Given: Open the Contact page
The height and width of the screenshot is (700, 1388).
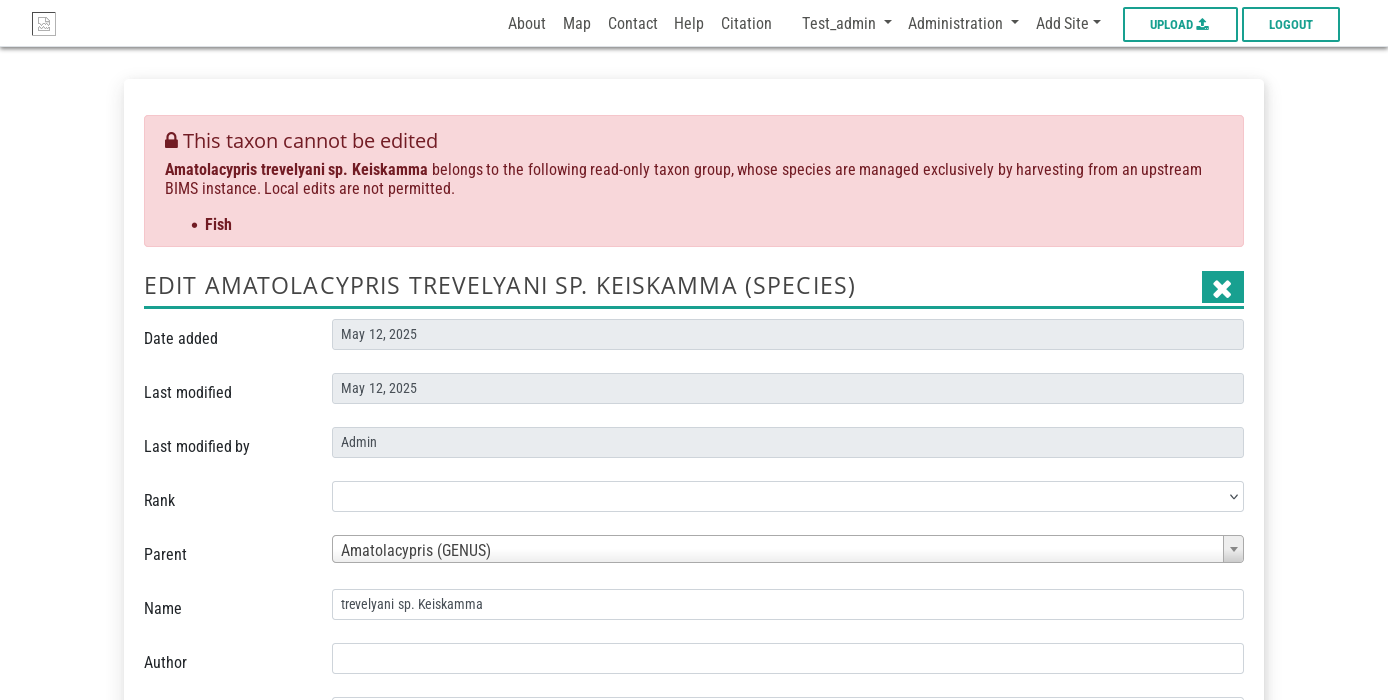Looking at the screenshot, I should point(633,23).
